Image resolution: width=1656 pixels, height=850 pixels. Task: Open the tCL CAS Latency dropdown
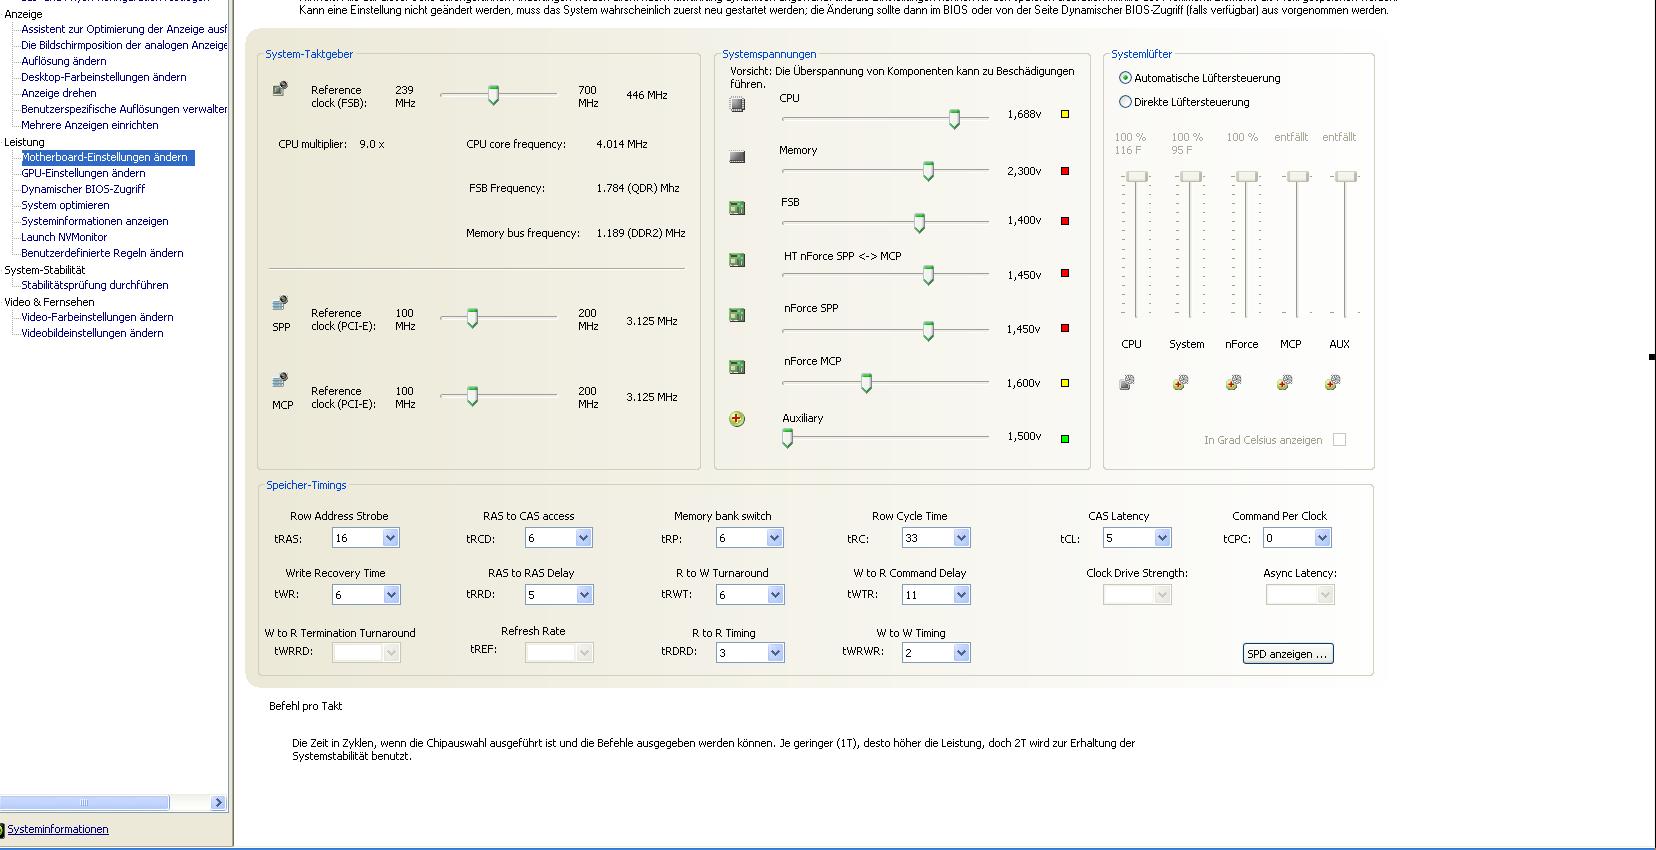(x=1162, y=538)
